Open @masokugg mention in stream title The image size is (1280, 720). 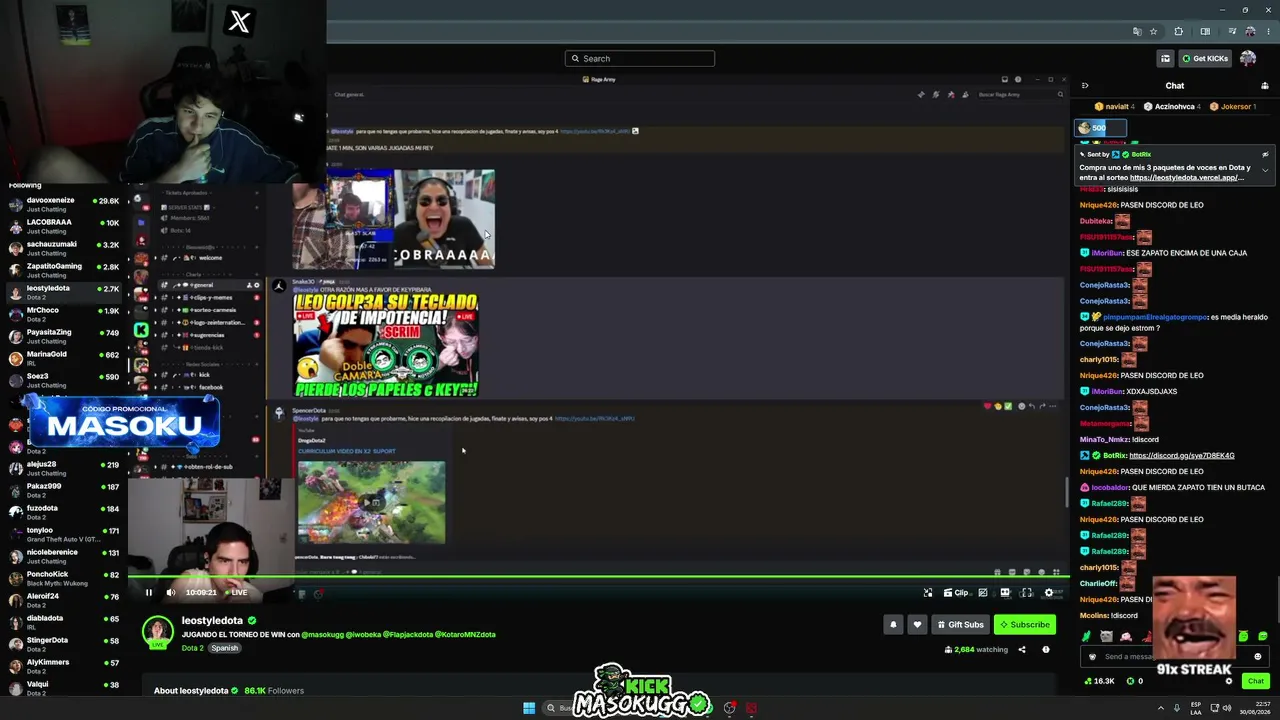tap(322, 635)
